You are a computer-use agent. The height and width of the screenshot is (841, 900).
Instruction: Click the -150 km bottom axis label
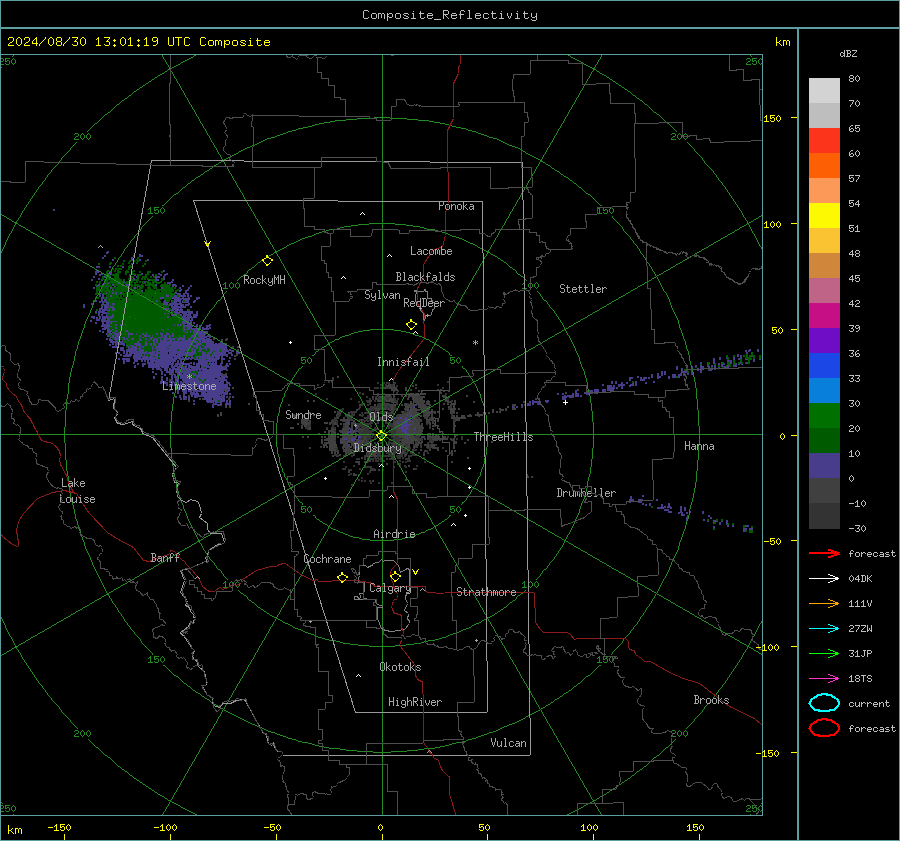(59, 827)
